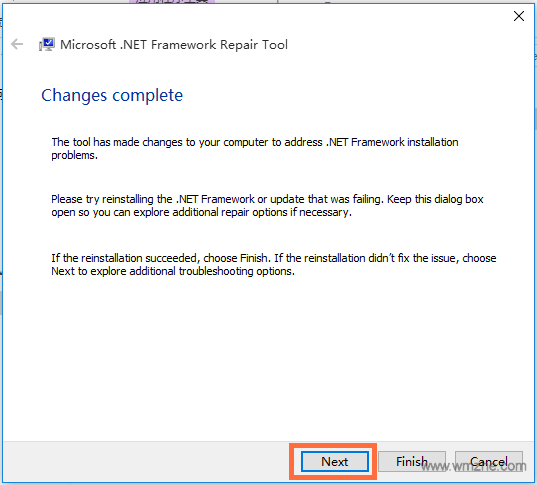Click the www.wmzhe.com watermark text
The height and width of the screenshot is (485, 537).
pos(474,466)
